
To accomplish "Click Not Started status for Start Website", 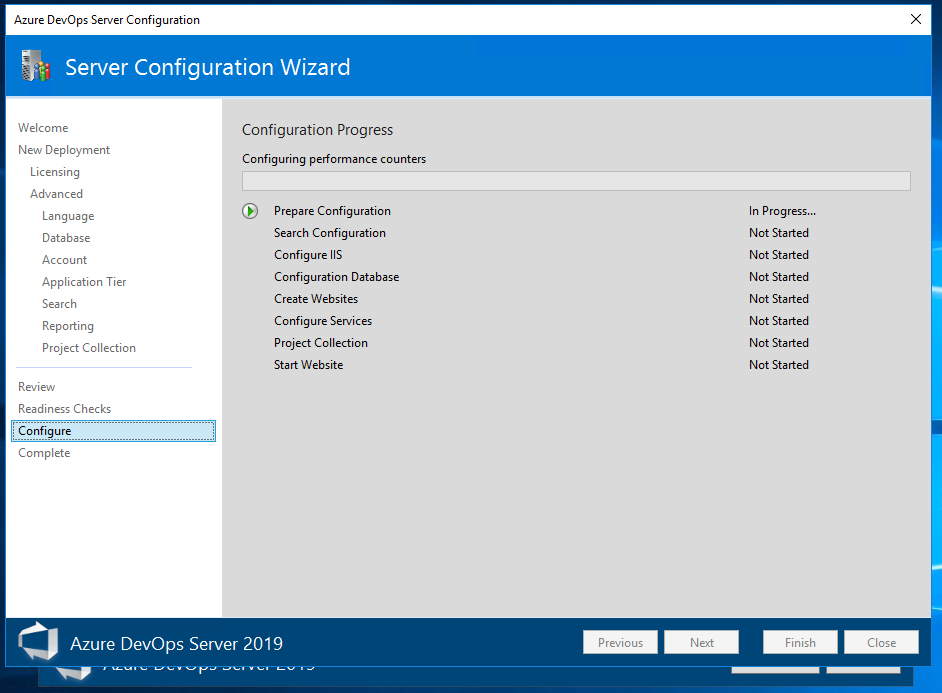I will coord(779,365).
